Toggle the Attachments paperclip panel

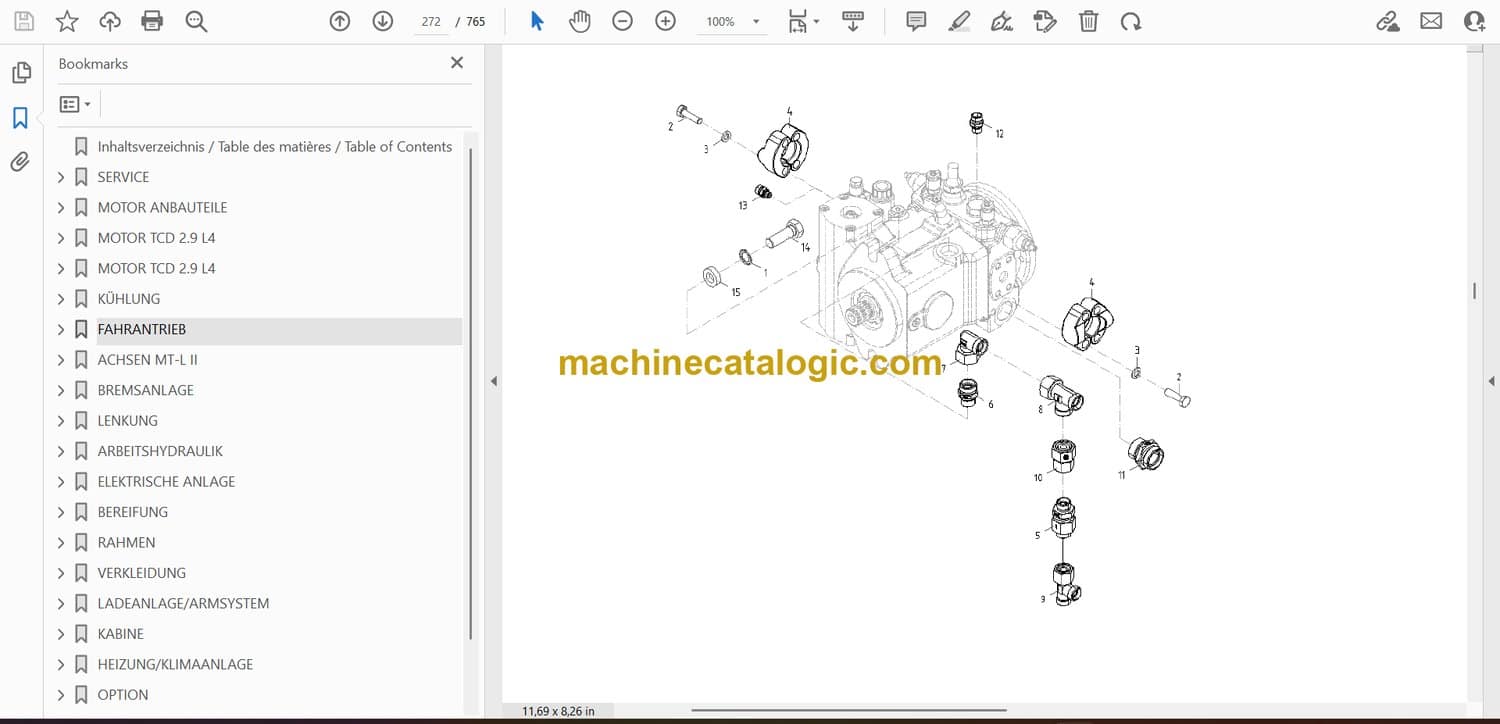tap(20, 162)
